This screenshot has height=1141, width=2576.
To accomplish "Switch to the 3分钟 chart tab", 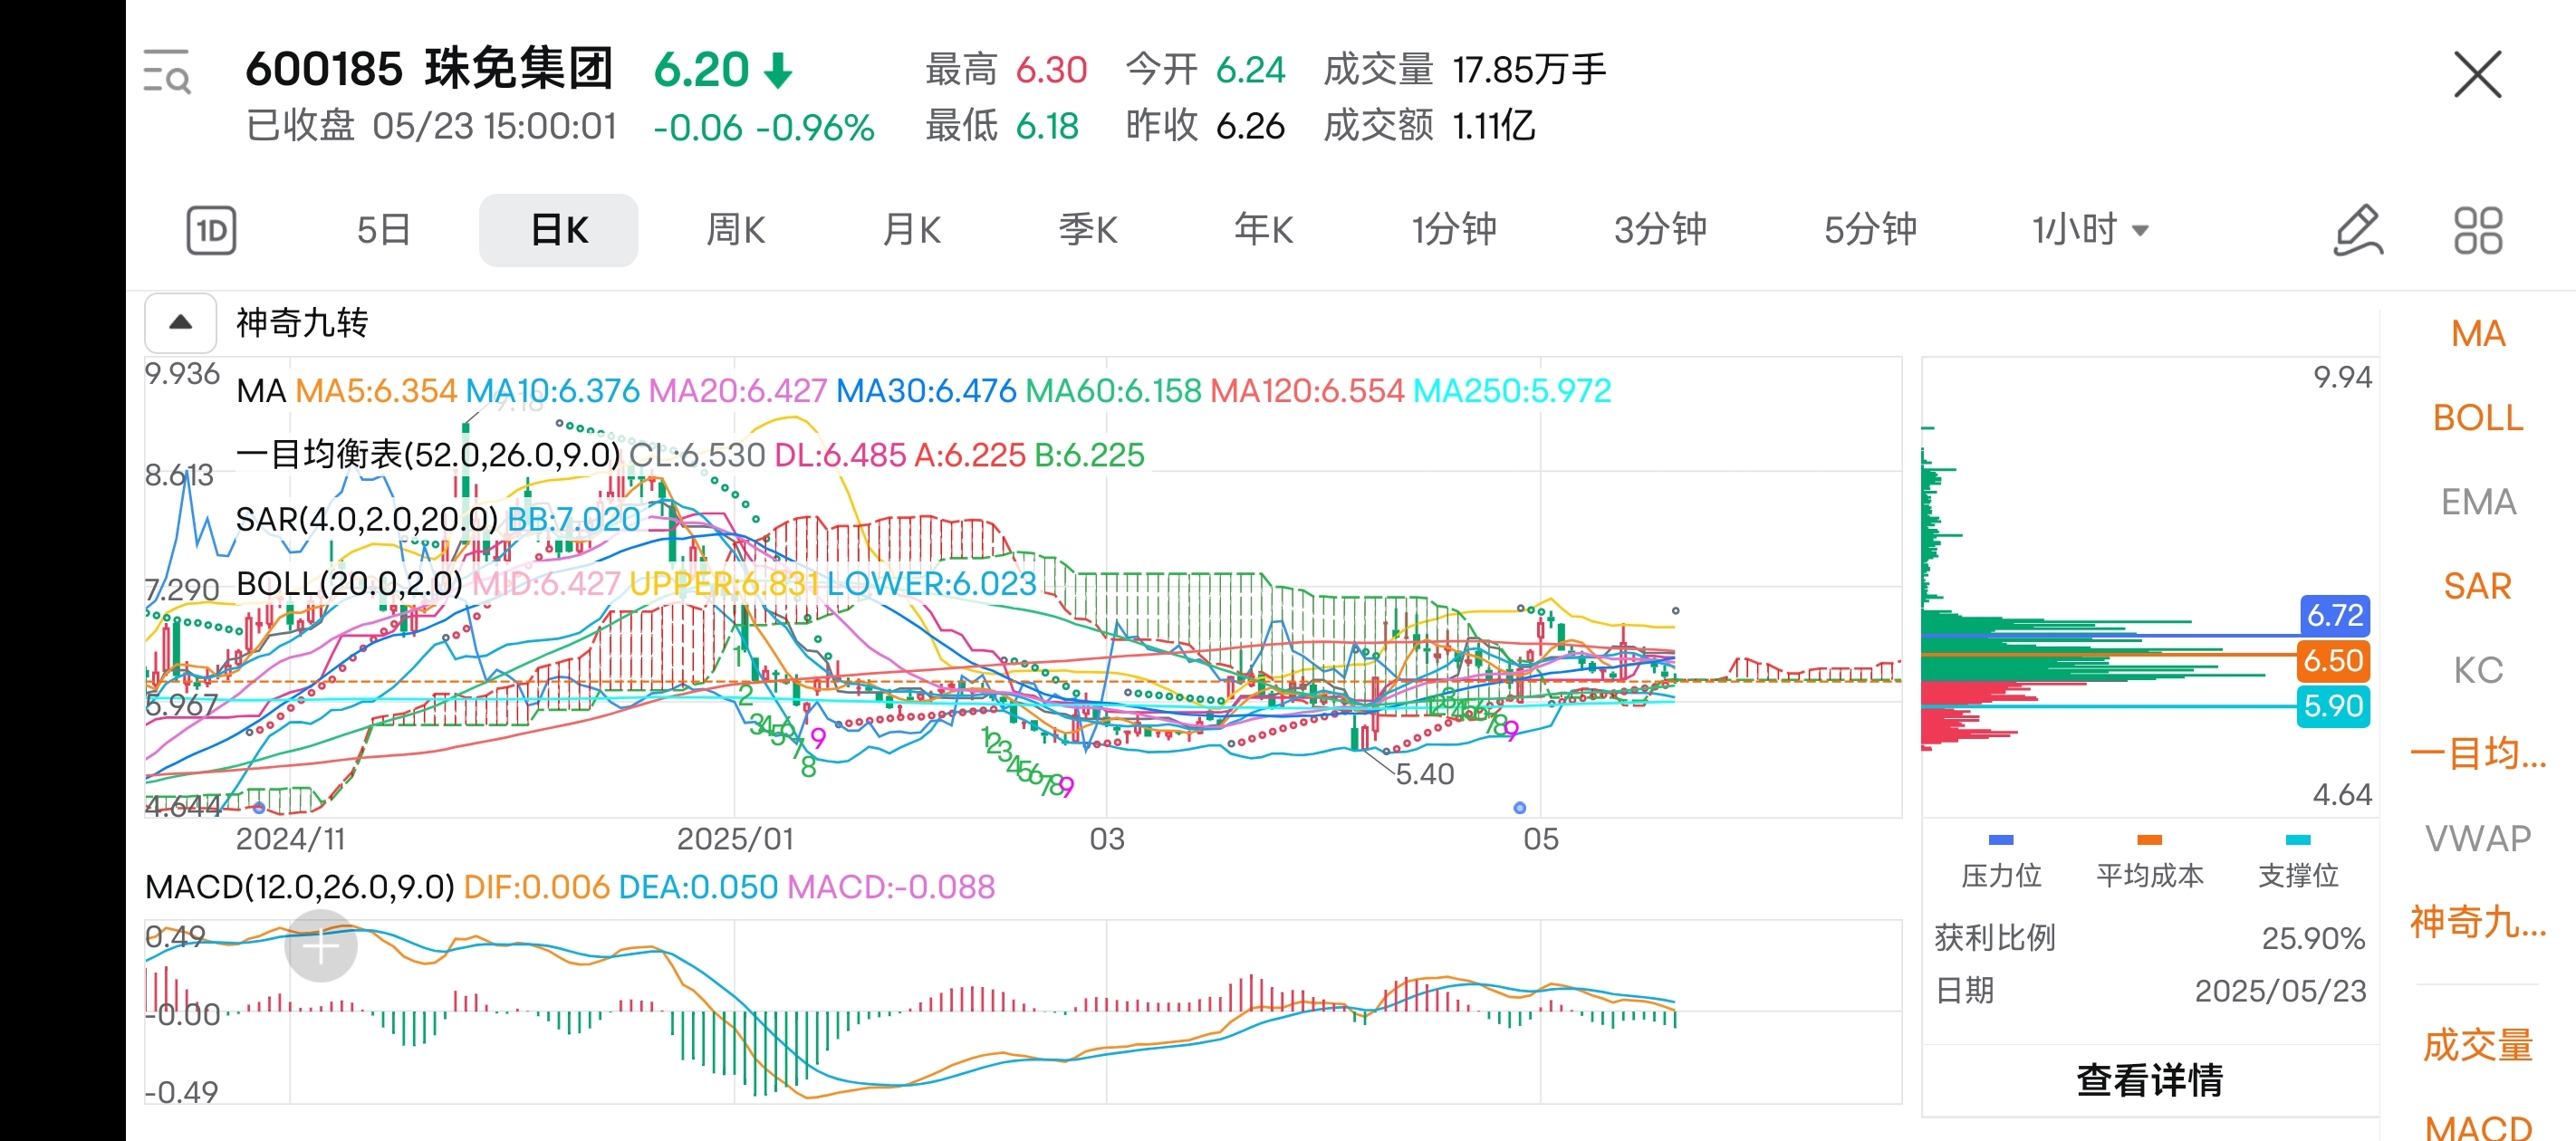I will [x=1661, y=230].
